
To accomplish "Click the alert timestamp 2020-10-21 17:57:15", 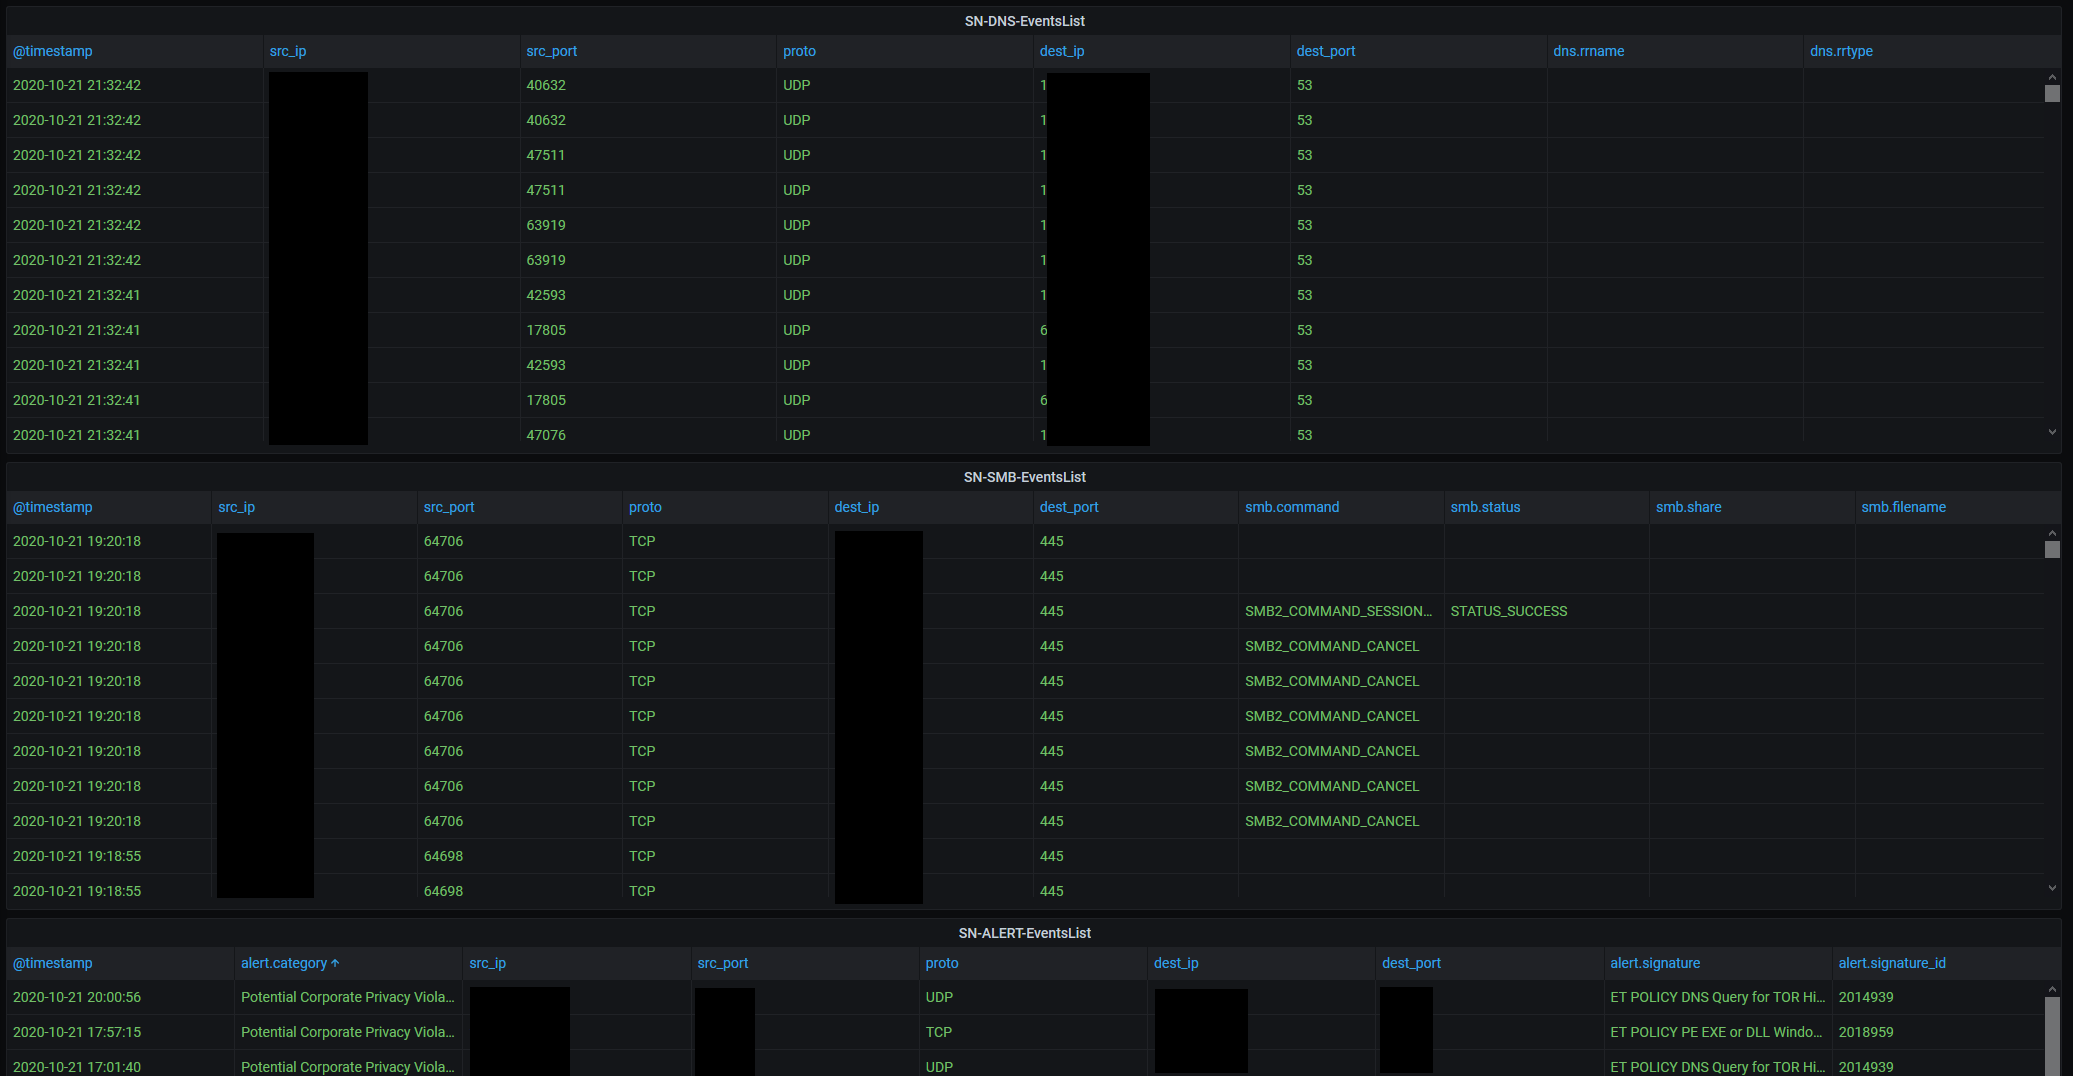I will (77, 1032).
